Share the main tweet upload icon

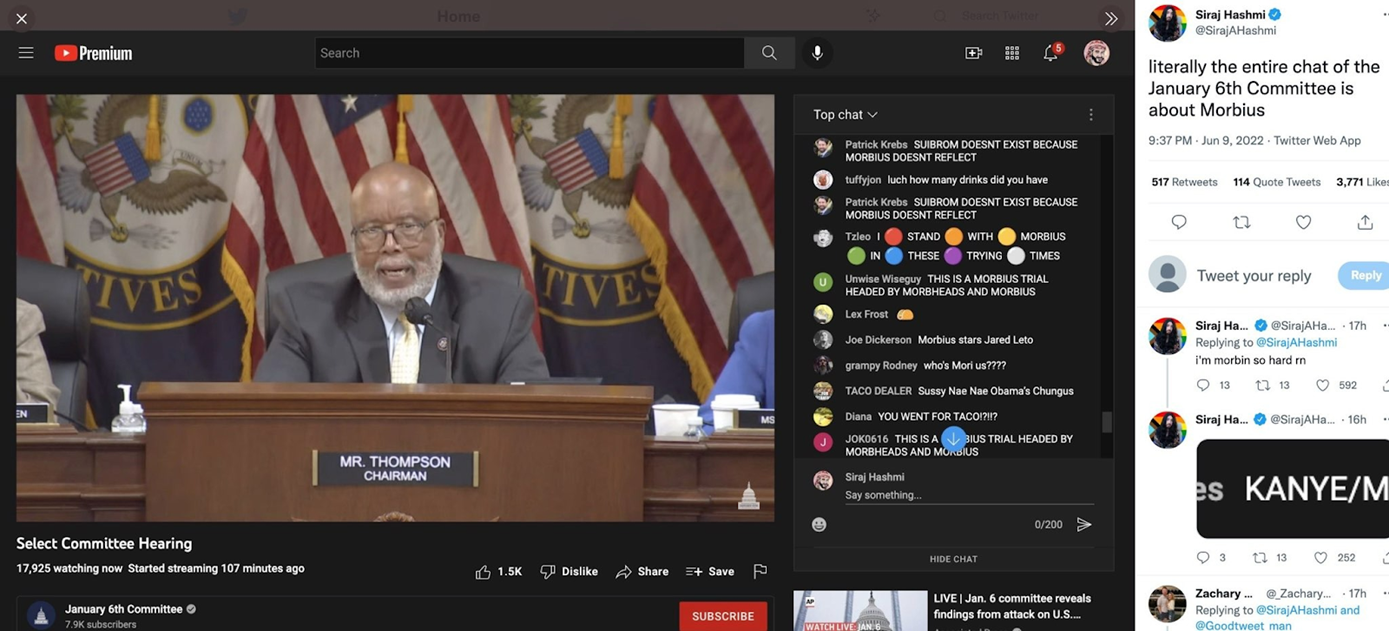[1365, 222]
